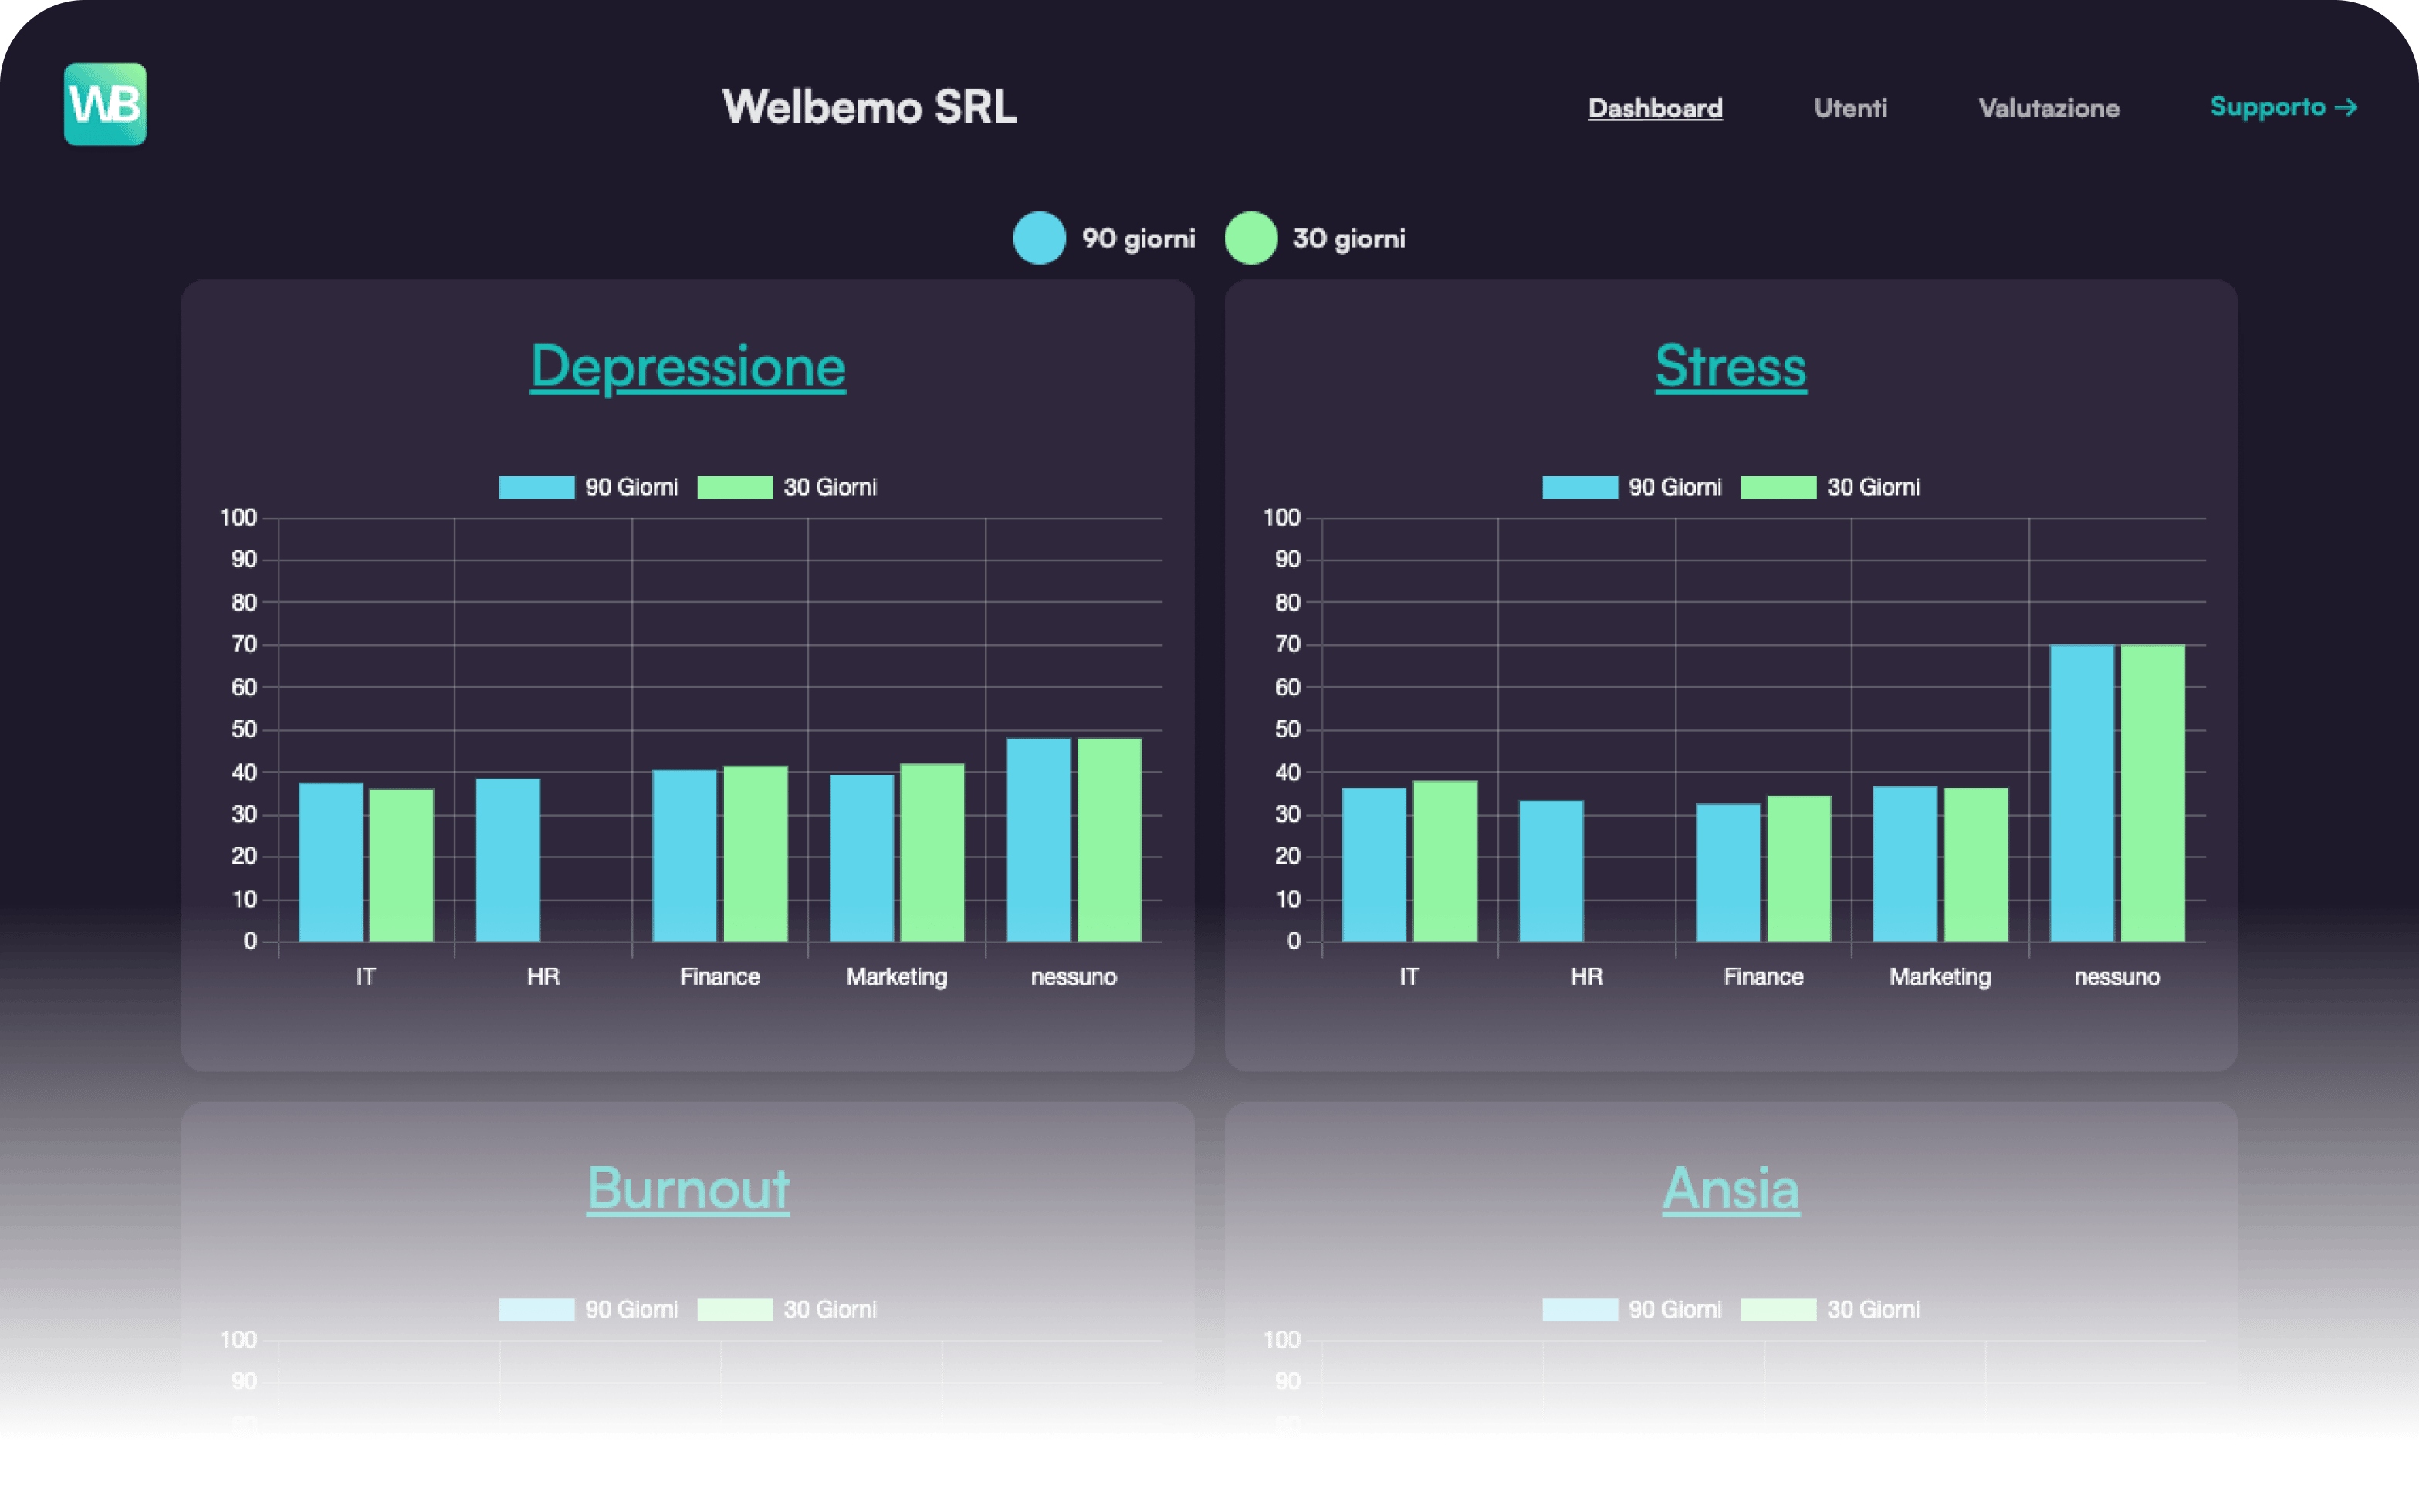Toggle 30 Giorni series in Stress legend

pyautogui.click(x=1830, y=487)
